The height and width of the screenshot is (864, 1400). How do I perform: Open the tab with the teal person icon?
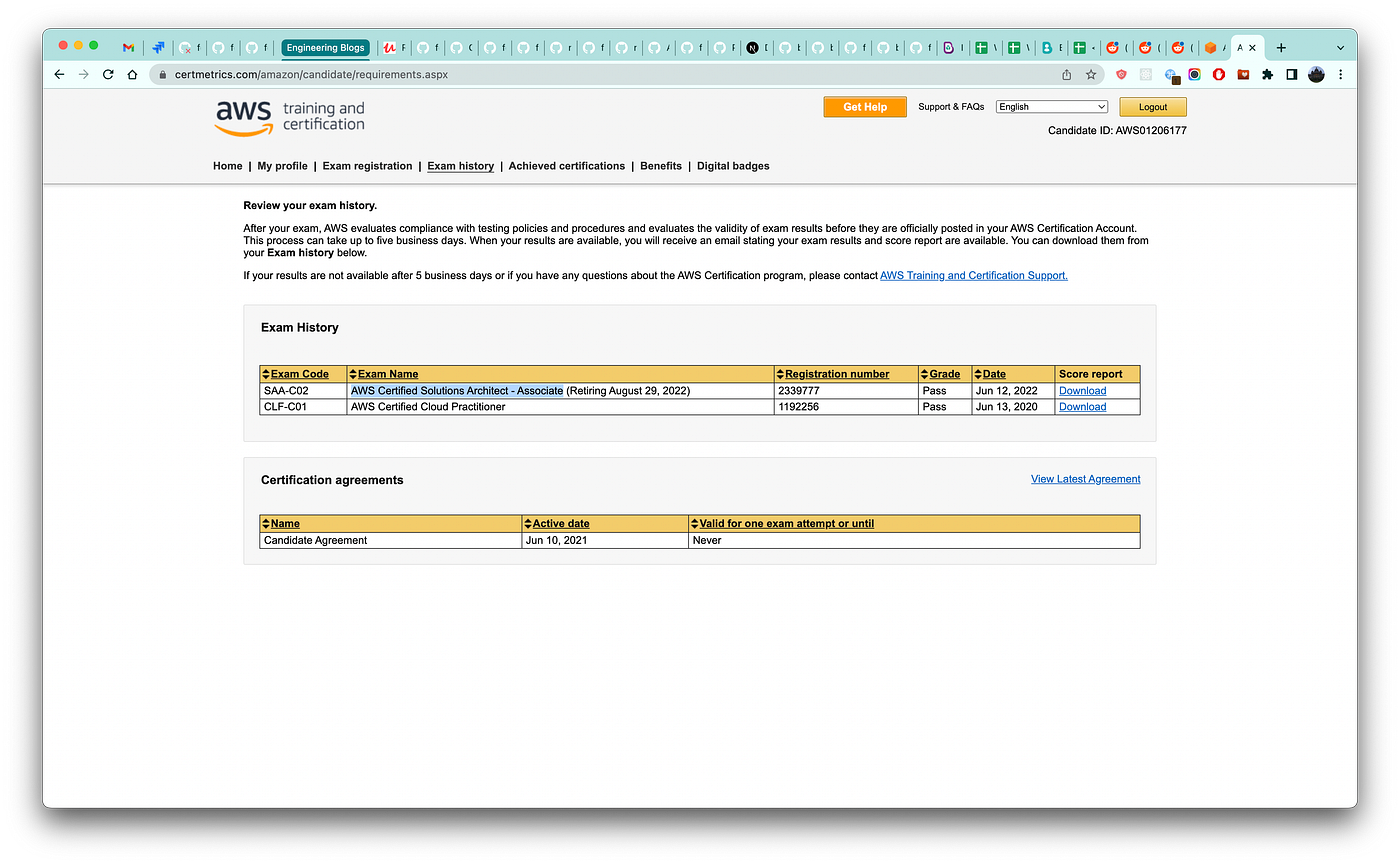[x=1047, y=47]
